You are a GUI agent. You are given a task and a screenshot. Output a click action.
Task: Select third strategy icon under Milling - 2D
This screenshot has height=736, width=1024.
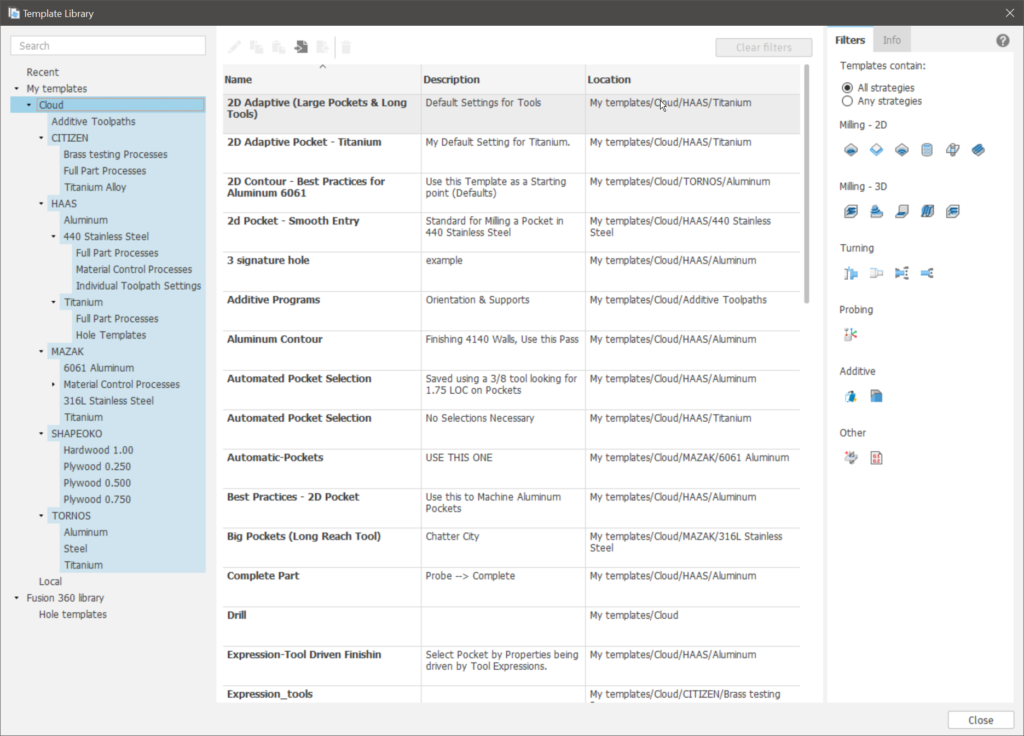coord(901,150)
